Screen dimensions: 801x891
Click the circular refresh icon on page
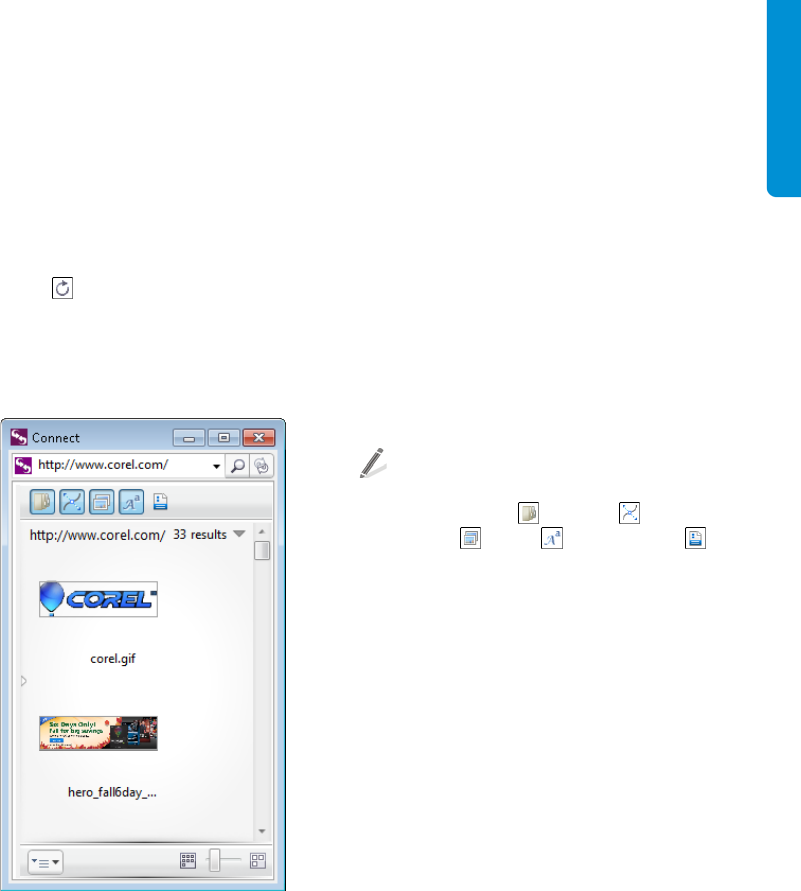[62, 288]
